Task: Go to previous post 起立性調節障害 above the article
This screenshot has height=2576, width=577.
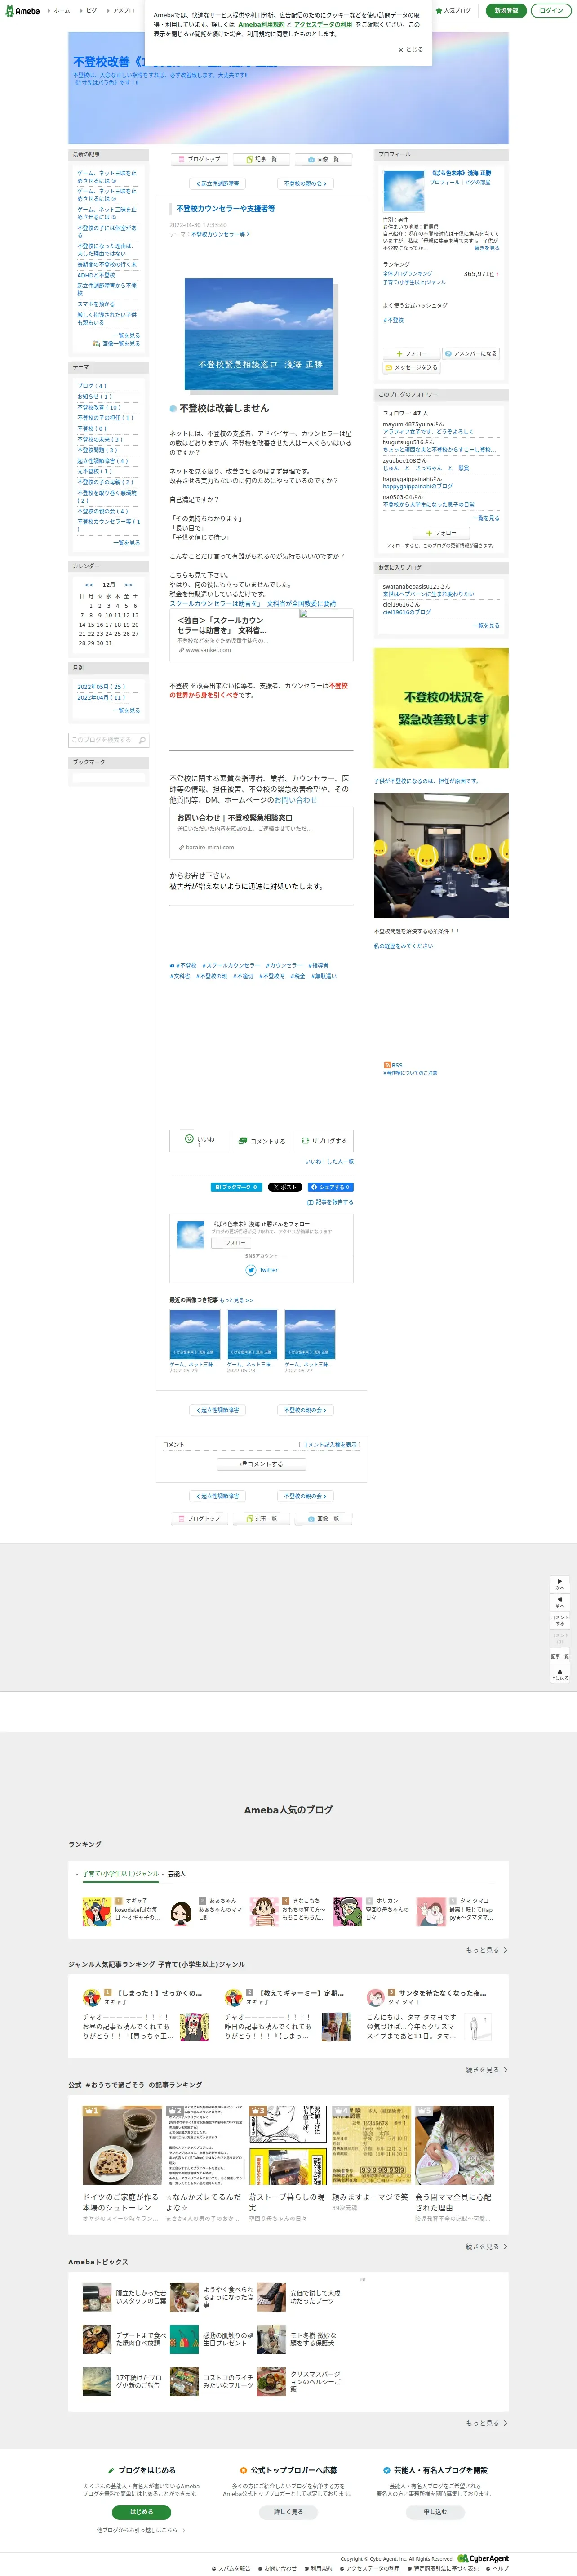Action: pyautogui.click(x=218, y=184)
